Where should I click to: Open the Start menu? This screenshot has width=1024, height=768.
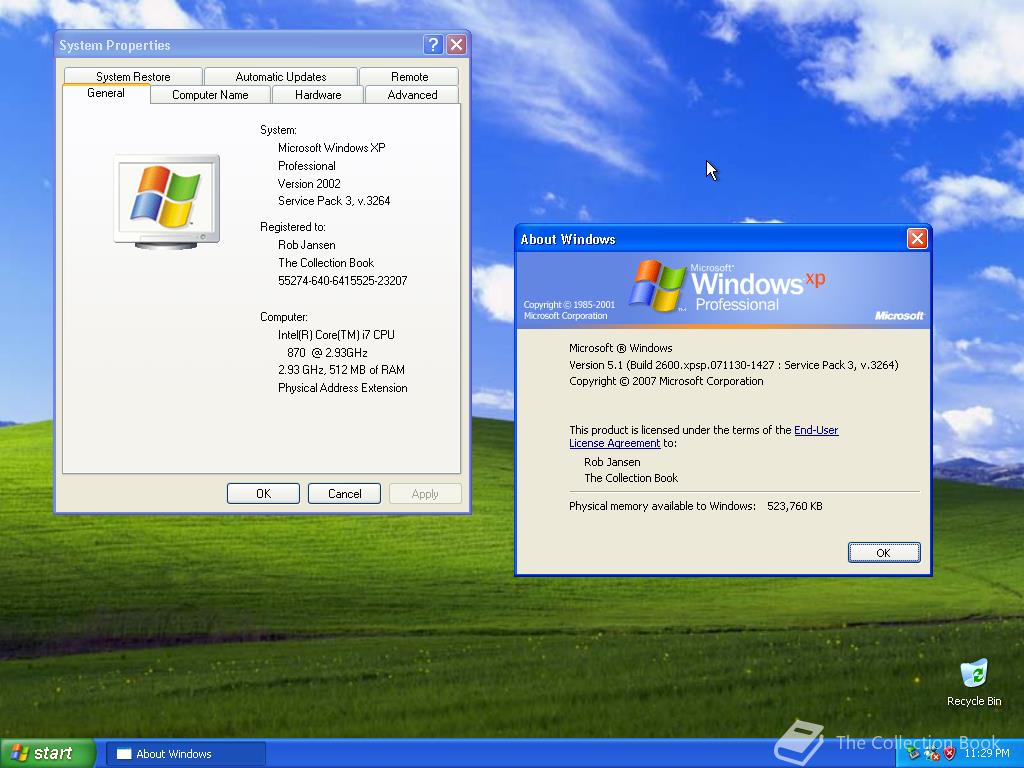45,753
